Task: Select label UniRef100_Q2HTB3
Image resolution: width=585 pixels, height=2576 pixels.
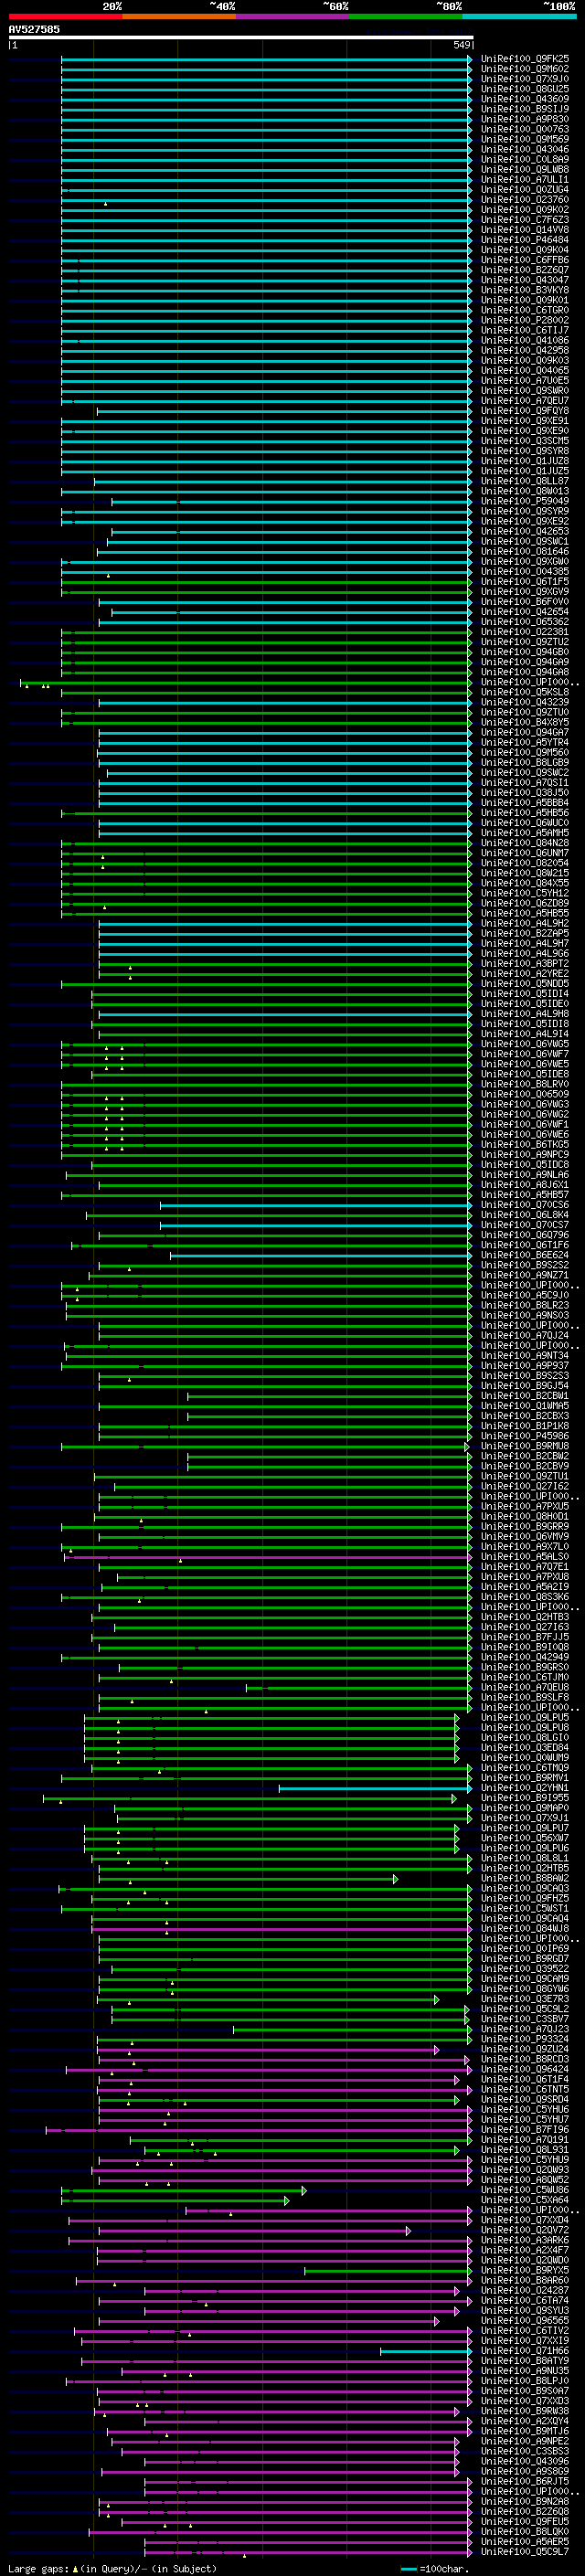Action: click(x=525, y=1617)
